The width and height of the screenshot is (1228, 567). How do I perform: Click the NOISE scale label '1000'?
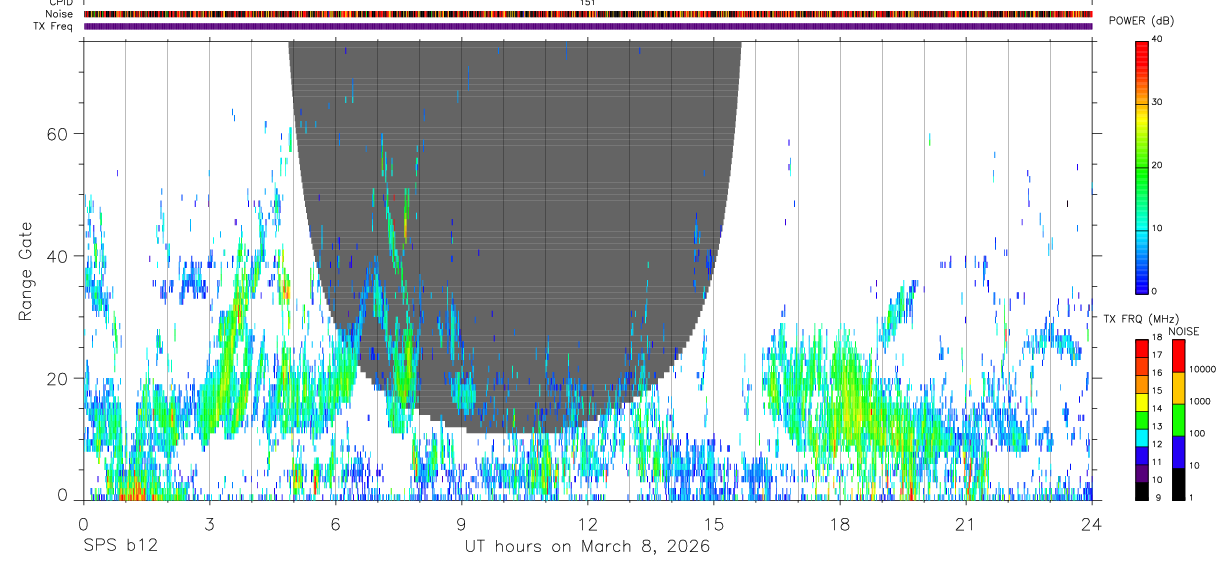pyautogui.click(x=1198, y=403)
